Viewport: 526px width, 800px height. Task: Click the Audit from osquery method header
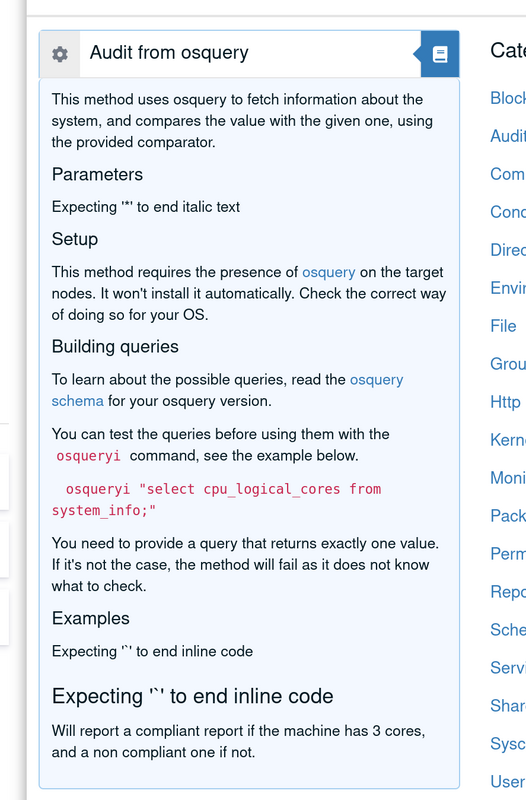tap(169, 53)
